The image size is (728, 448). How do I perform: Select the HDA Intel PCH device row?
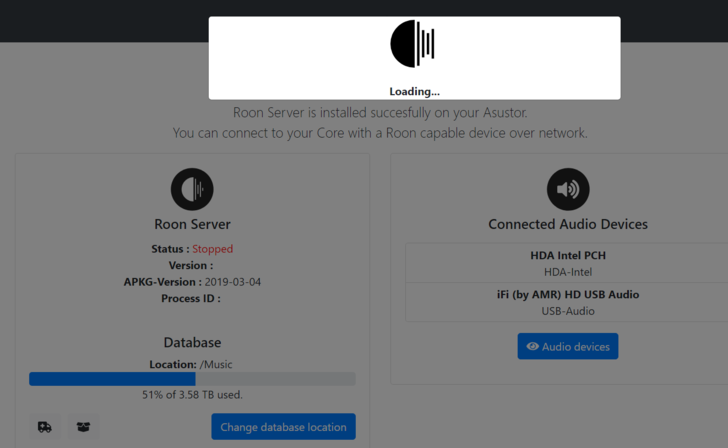point(567,263)
